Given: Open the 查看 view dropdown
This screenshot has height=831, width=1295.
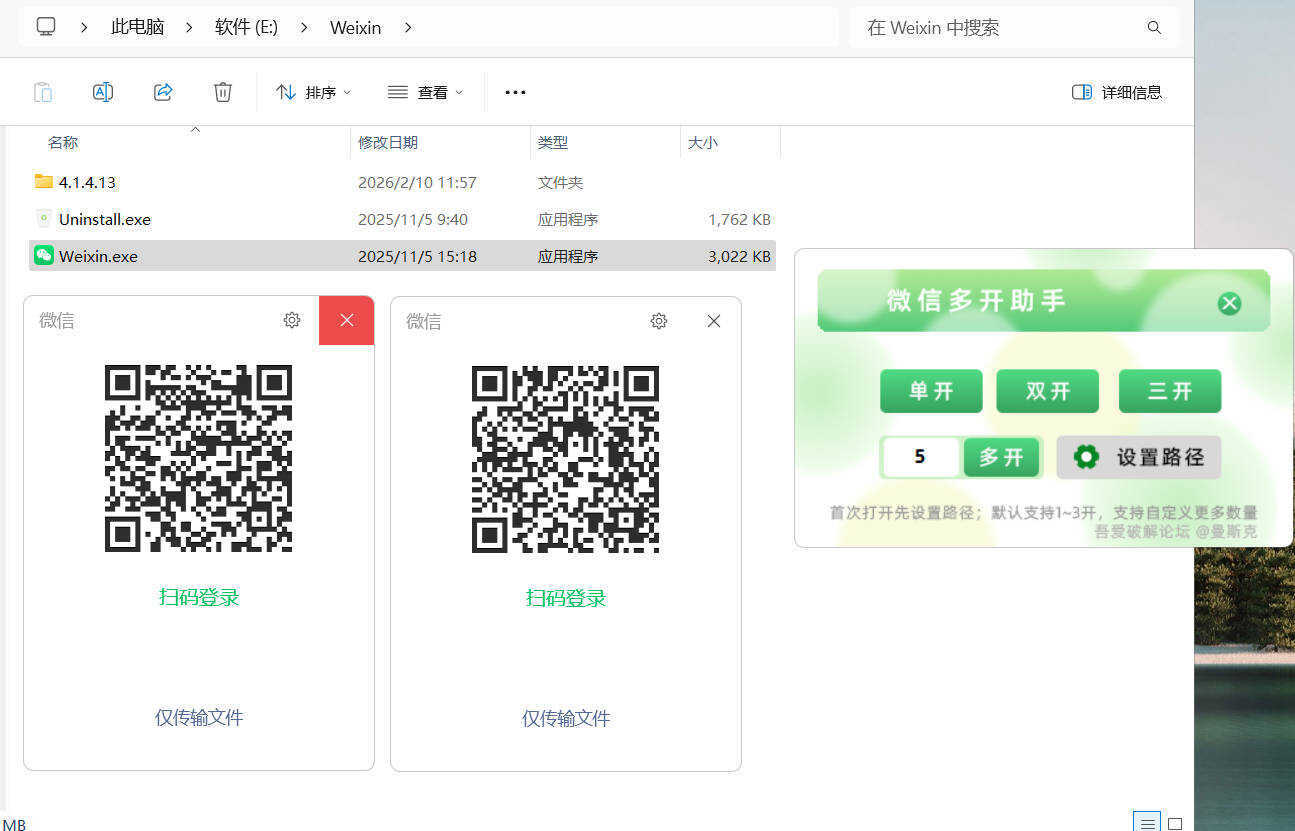Looking at the screenshot, I should [x=425, y=92].
